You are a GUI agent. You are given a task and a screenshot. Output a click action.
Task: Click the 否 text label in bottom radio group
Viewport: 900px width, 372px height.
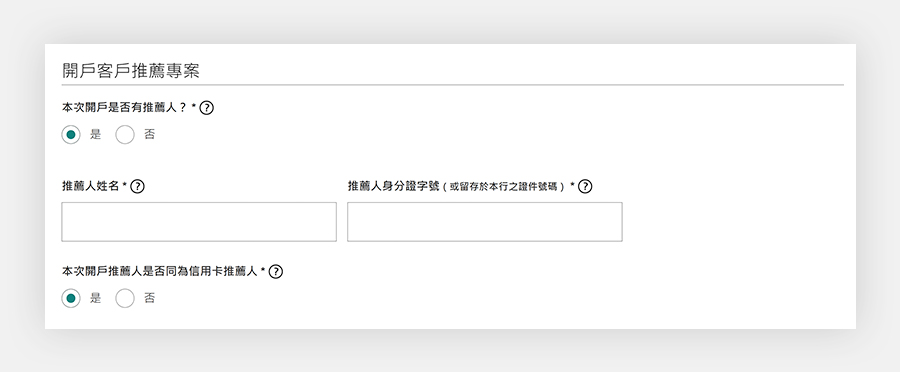pos(149,299)
